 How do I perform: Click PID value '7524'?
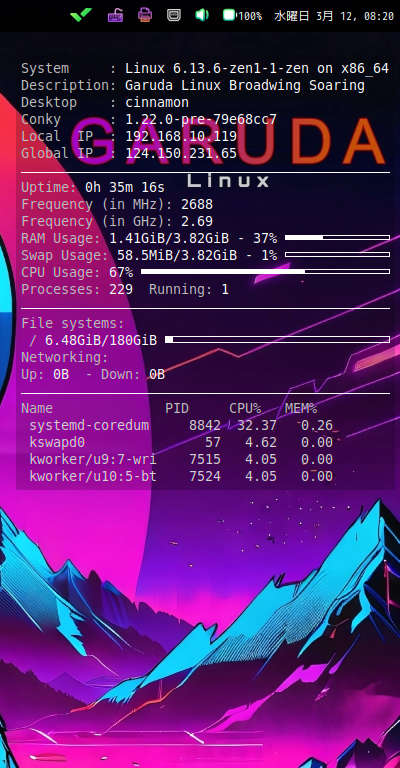pos(205,476)
